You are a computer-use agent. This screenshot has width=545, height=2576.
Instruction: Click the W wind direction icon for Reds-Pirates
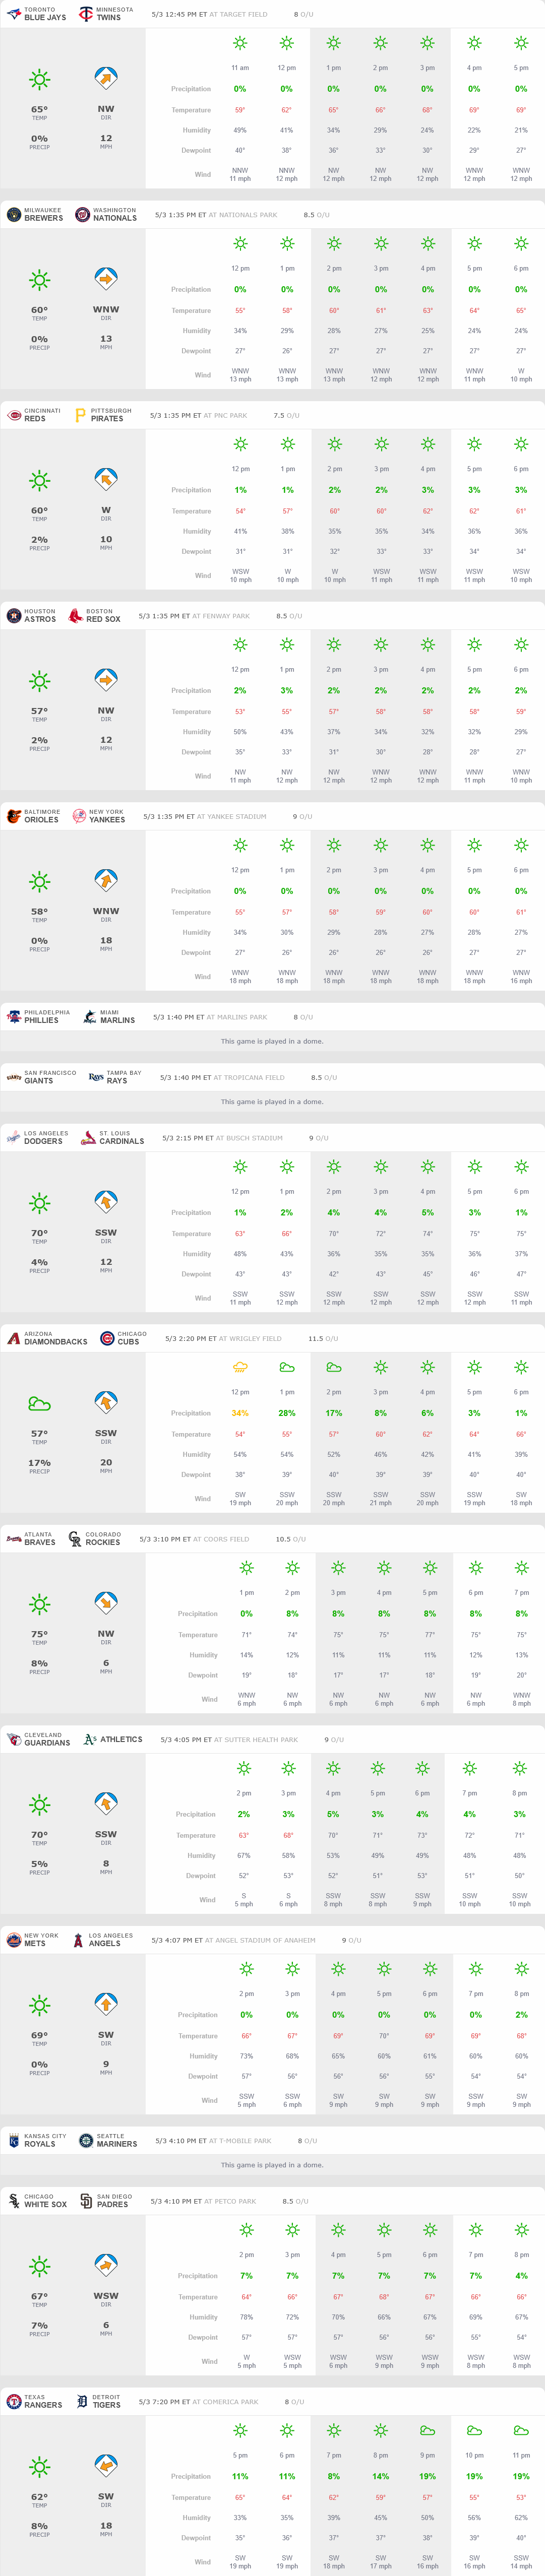coord(106,479)
